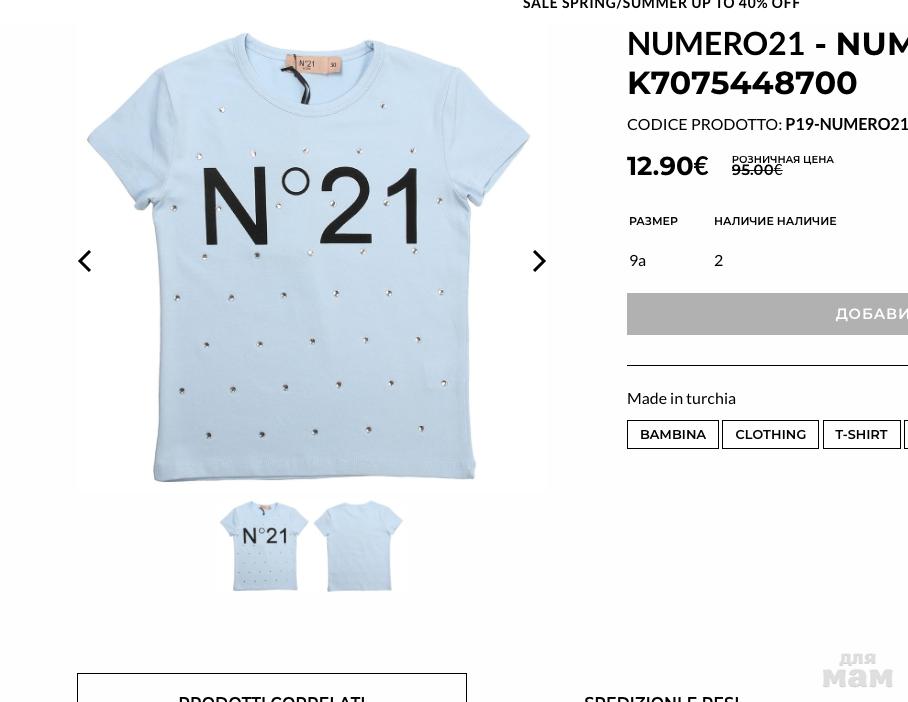
Task: Open the Prodotti Correlati tab
Action: (272, 689)
